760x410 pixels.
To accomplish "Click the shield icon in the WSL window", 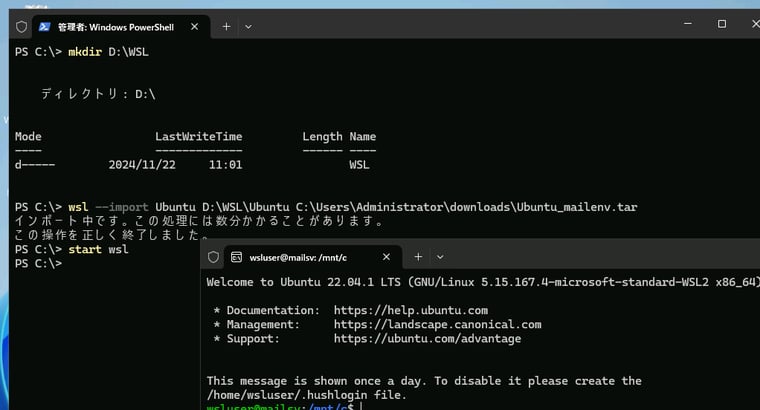I will tap(213, 257).
